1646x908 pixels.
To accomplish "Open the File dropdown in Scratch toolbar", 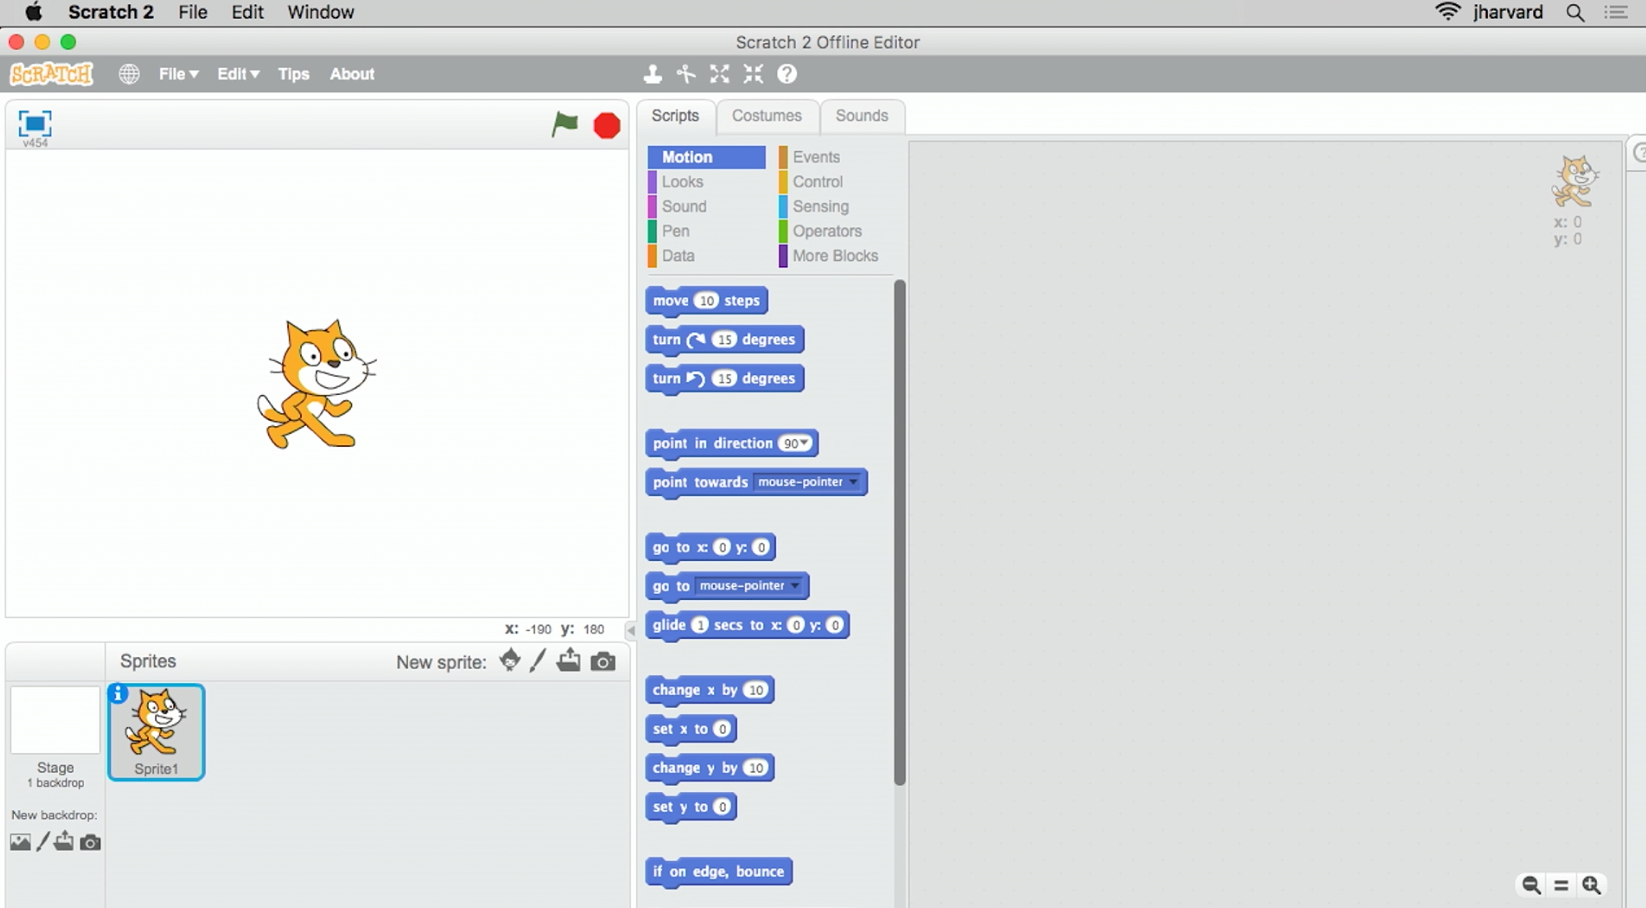I will click(x=178, y=74).
